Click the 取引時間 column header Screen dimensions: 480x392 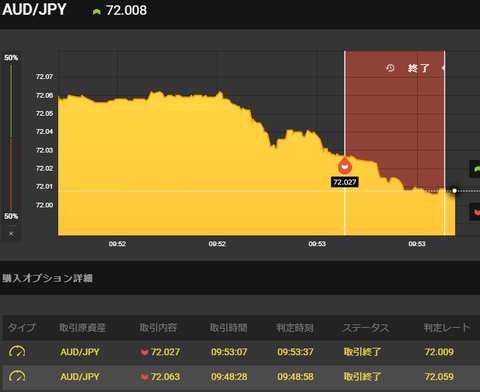click(229, 328)
